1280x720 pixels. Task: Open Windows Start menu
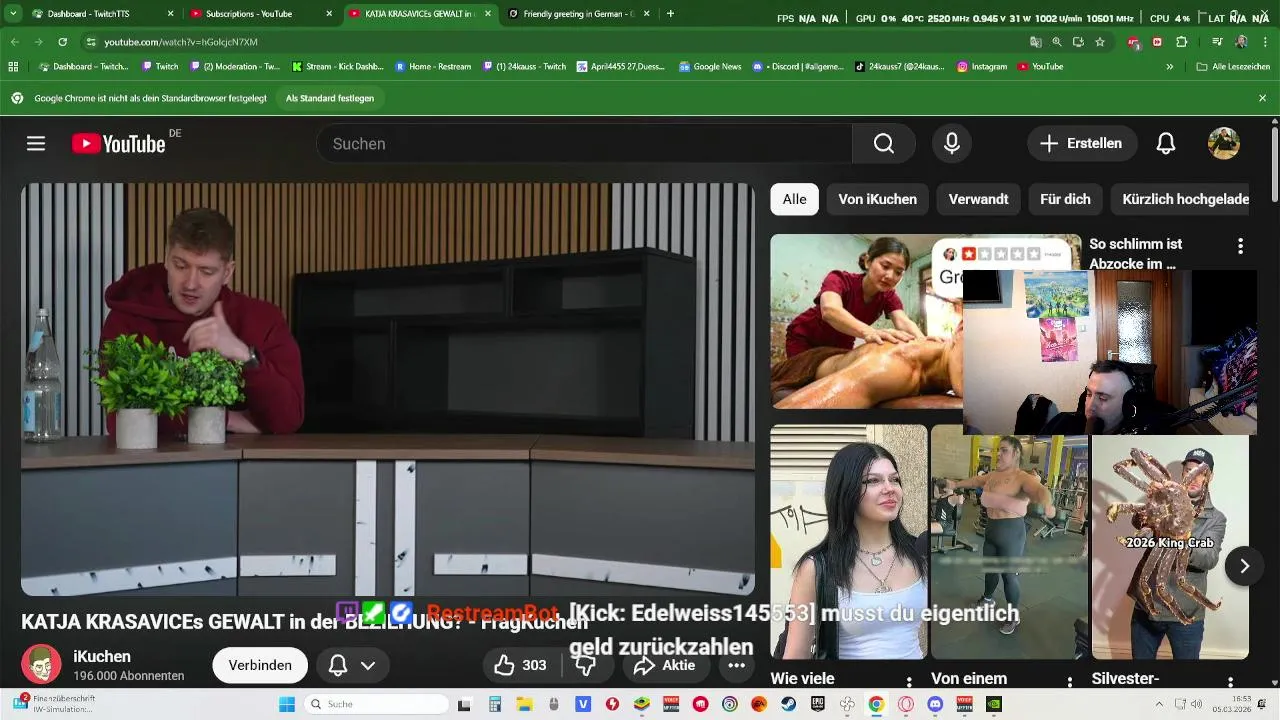click(x=287, y=704)
